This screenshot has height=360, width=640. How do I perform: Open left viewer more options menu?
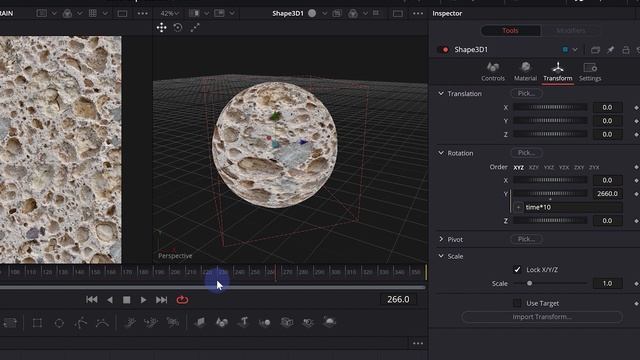click(142, 13)
